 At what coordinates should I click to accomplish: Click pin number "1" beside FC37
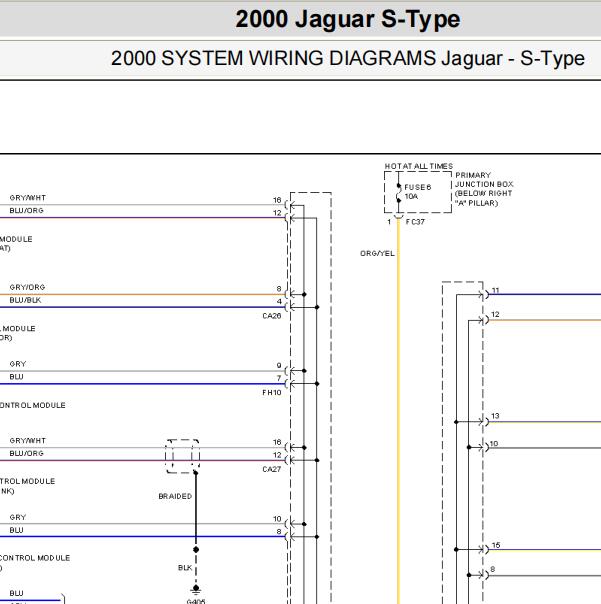point(389,222)
